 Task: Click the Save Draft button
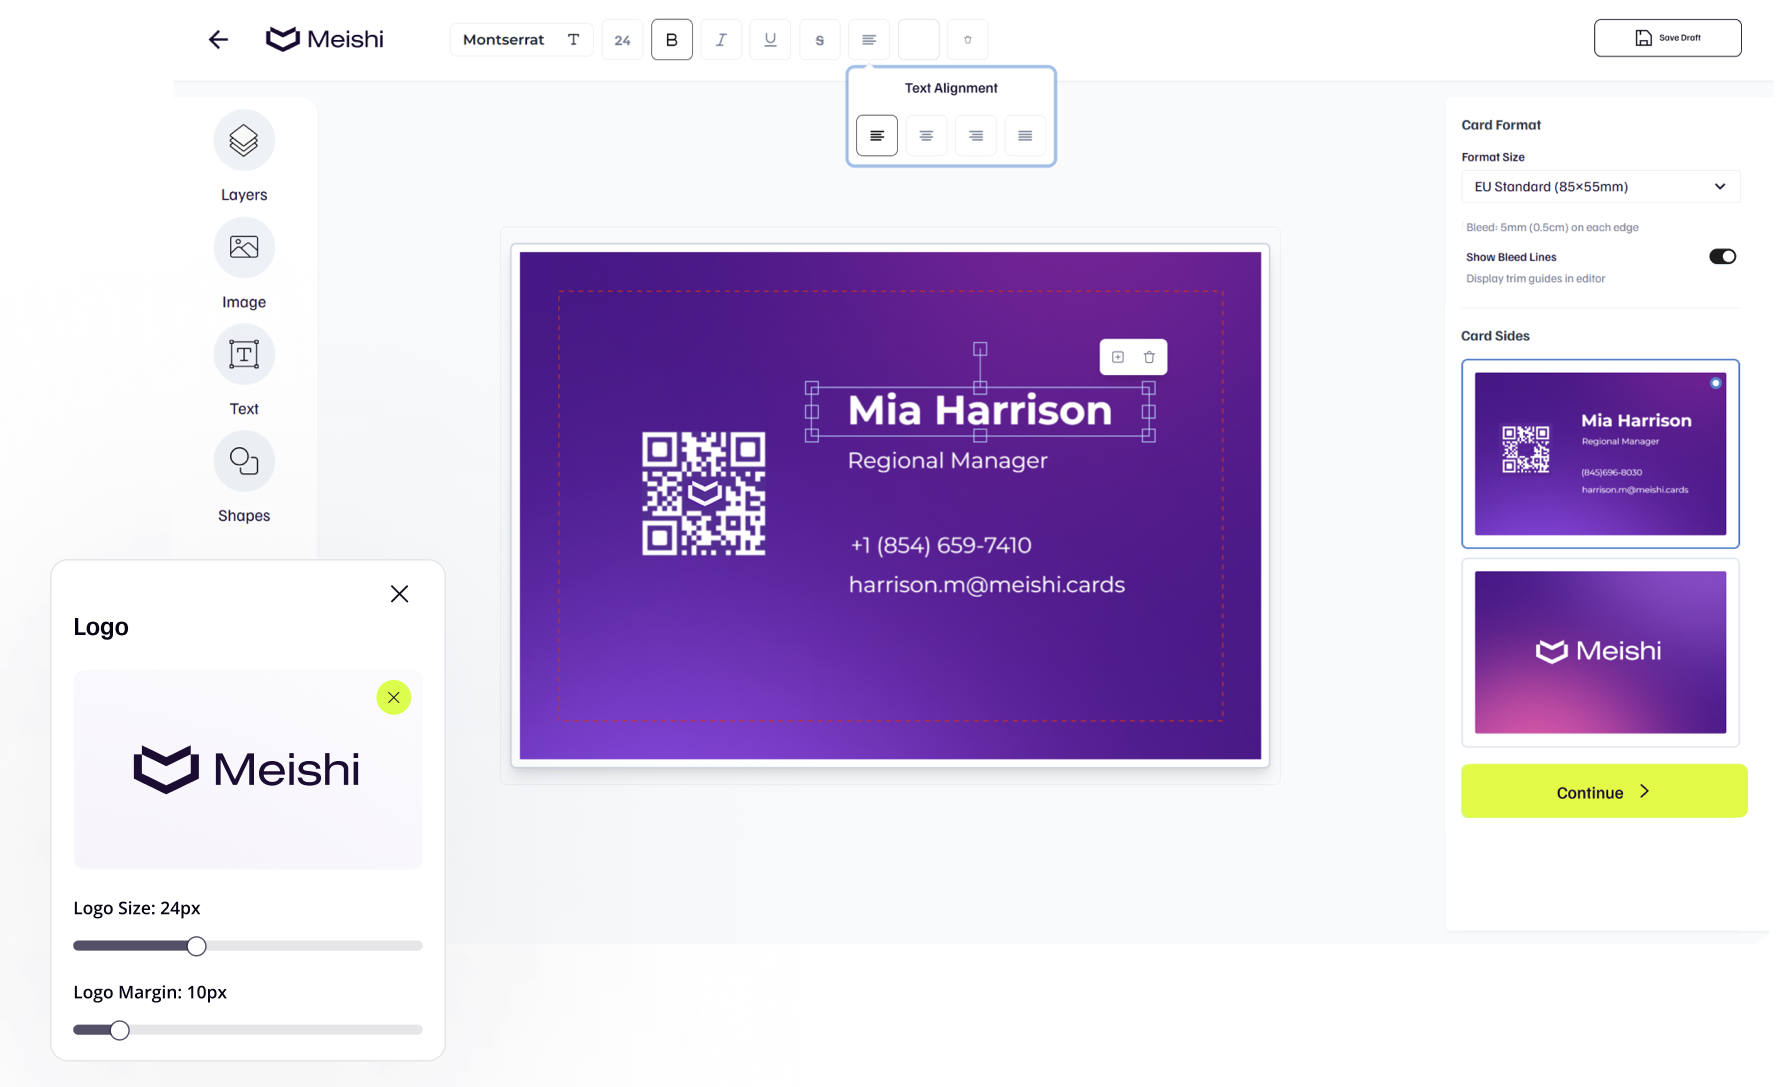[x=1667, y=37]
